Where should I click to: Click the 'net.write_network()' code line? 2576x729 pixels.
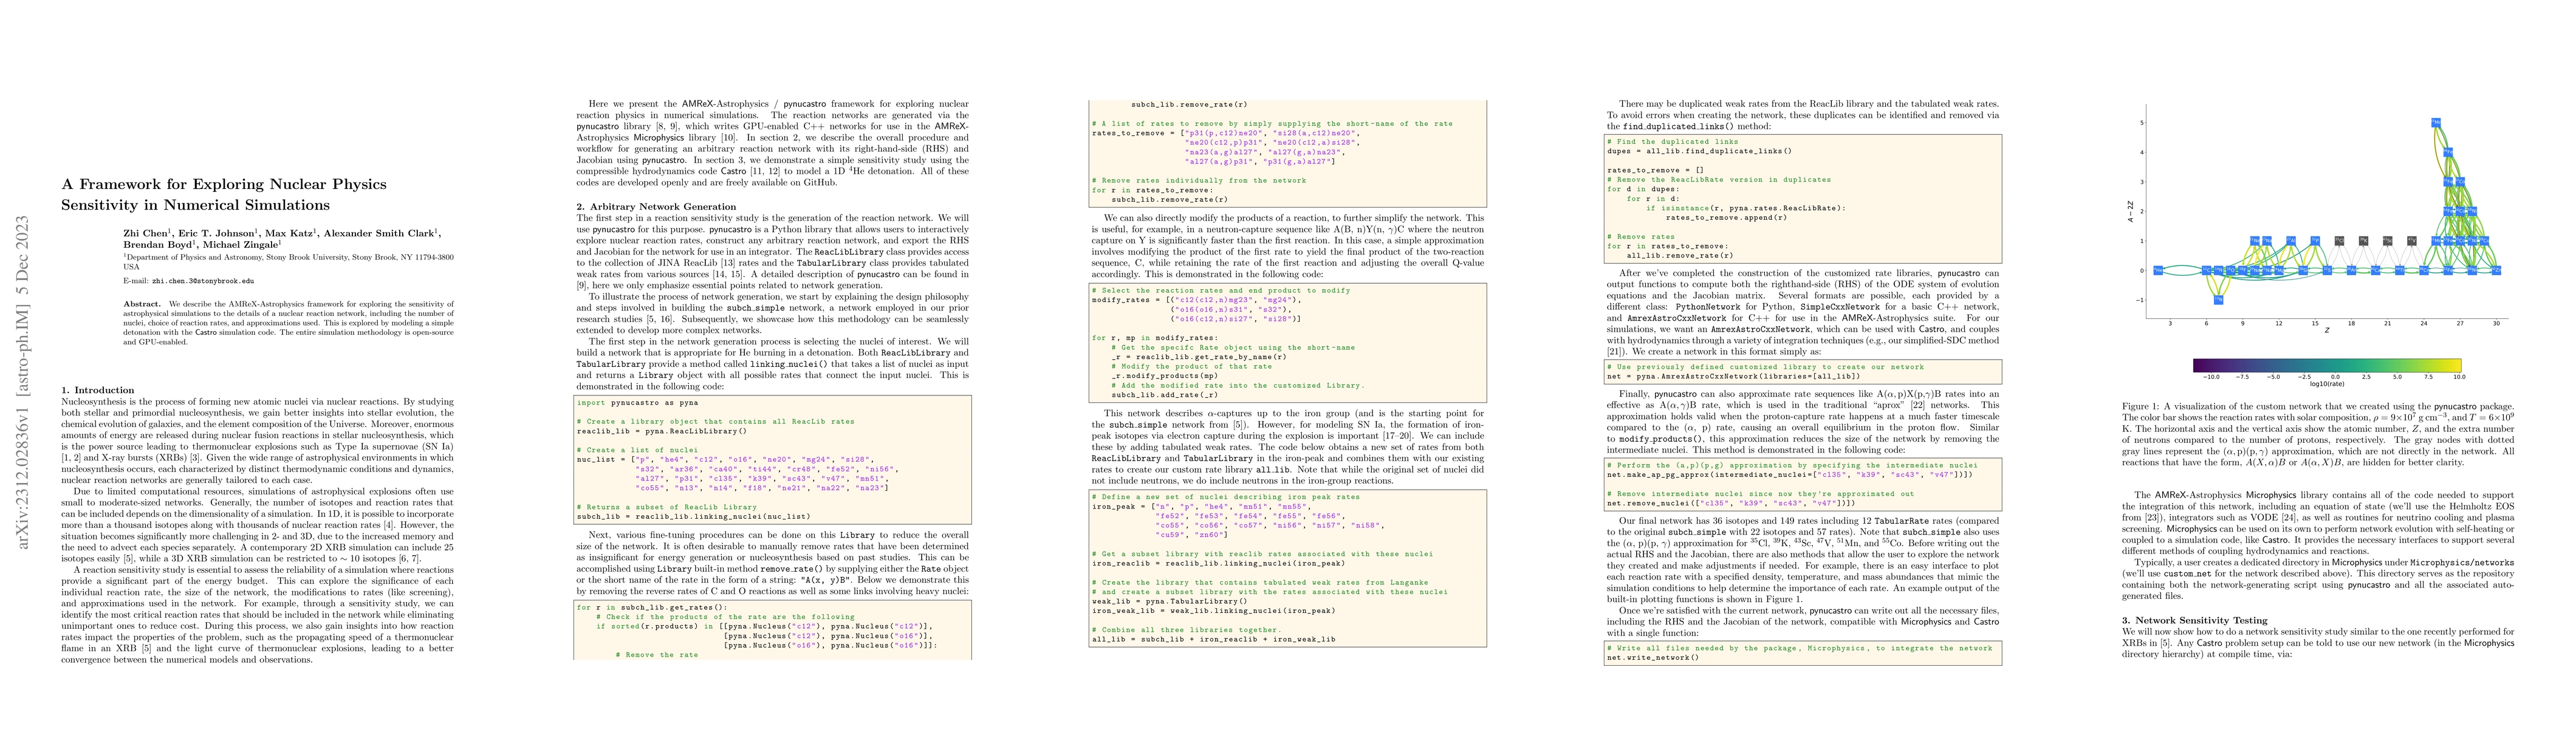click(x=1654, y=658)
